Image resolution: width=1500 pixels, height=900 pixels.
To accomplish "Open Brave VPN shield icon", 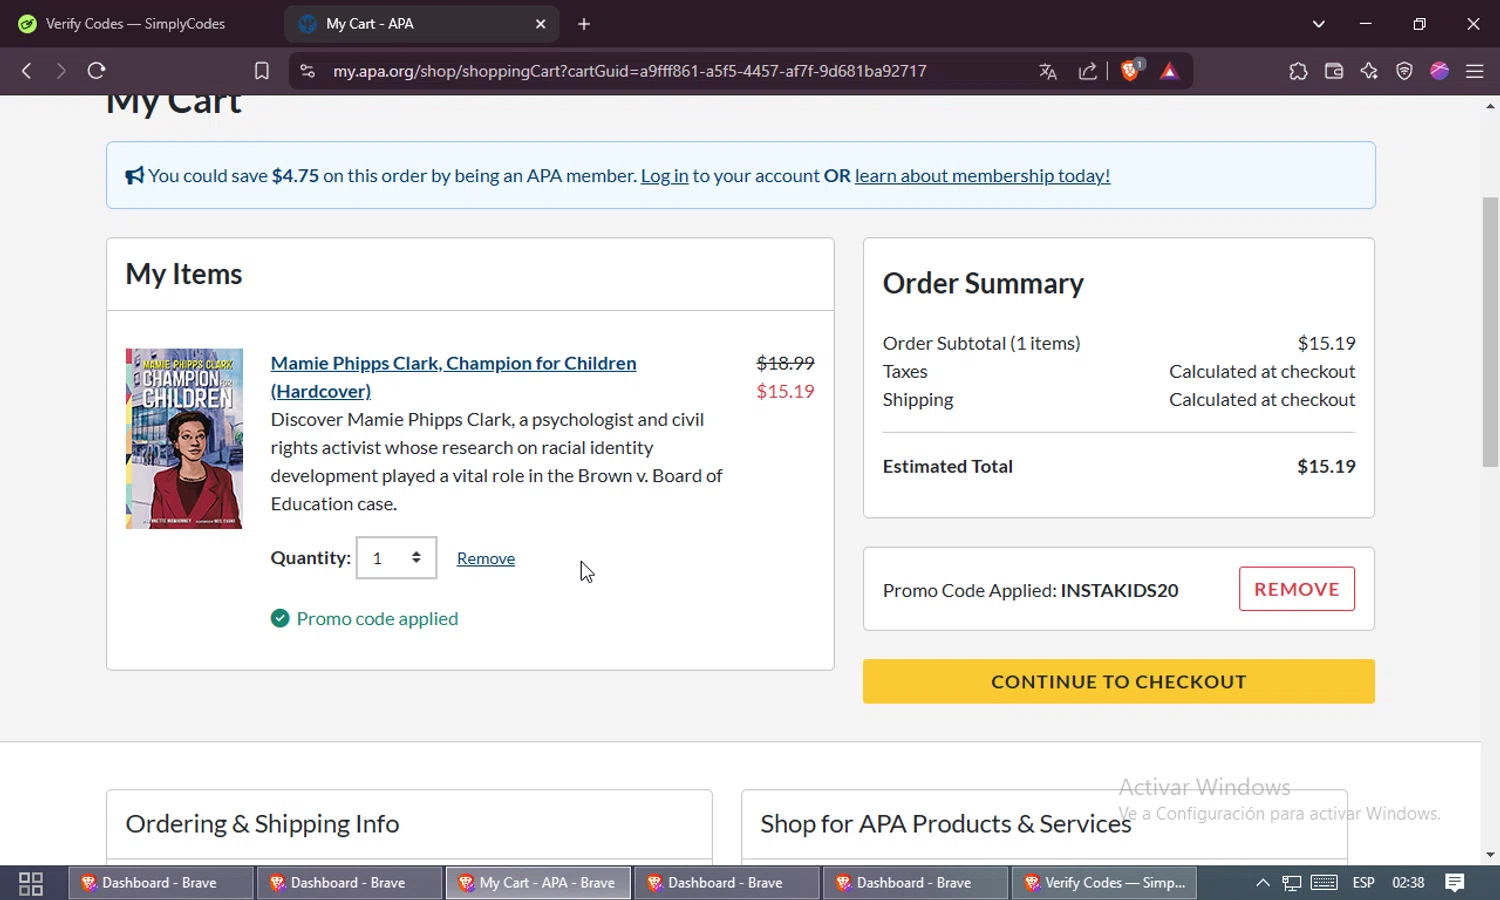I will [1404, 71].
